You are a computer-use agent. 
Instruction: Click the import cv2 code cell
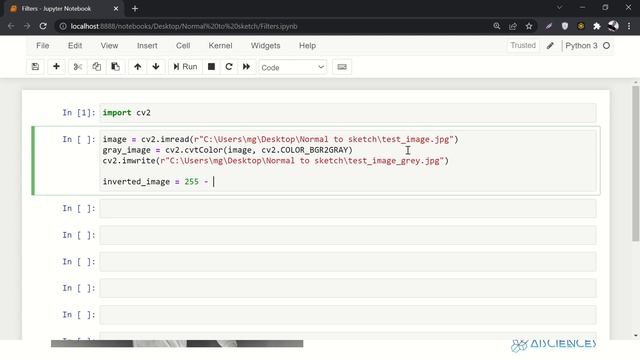tap(348, 113)
